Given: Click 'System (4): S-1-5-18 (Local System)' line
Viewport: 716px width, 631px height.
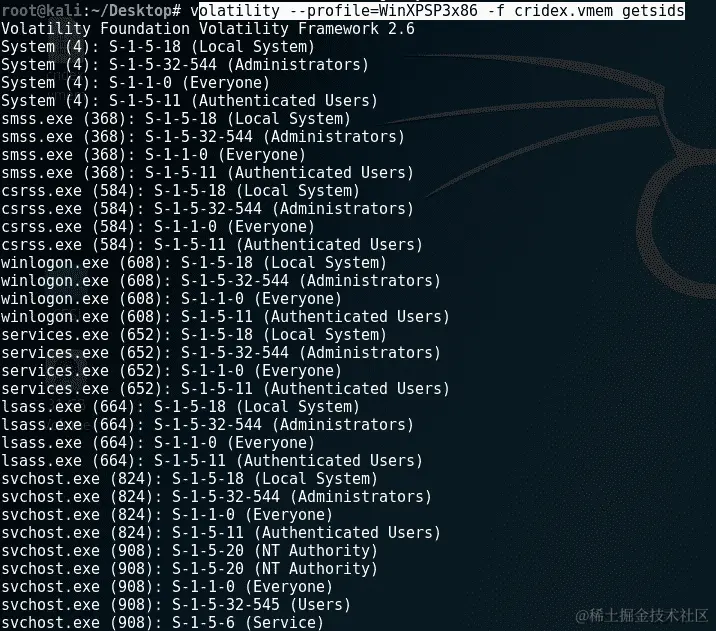Looking at the screenshot, I should click(158, 47).
